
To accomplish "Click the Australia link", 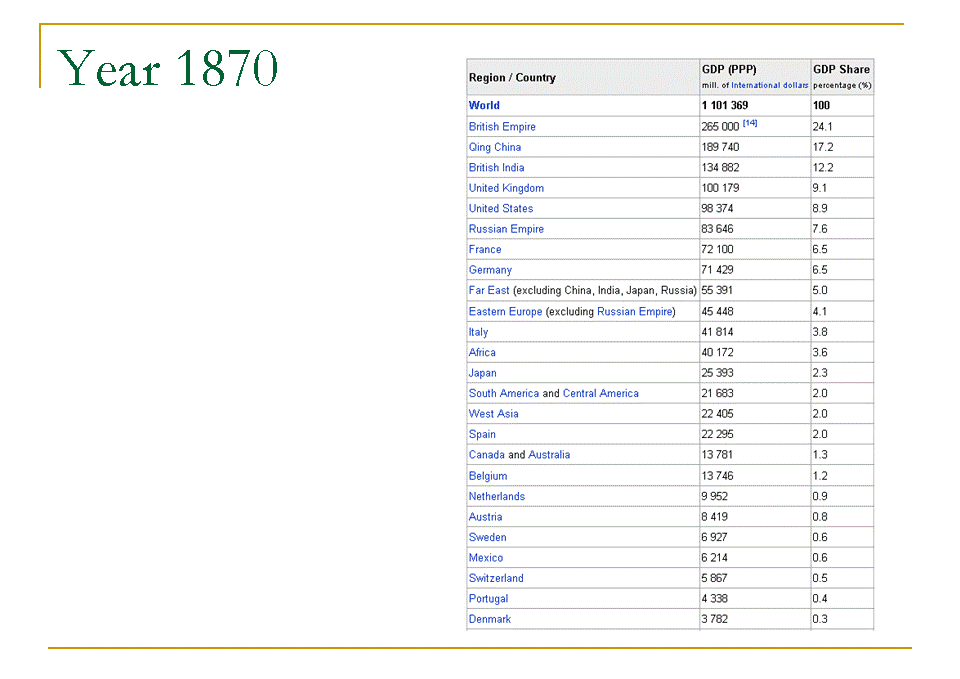I will (549, 455).
